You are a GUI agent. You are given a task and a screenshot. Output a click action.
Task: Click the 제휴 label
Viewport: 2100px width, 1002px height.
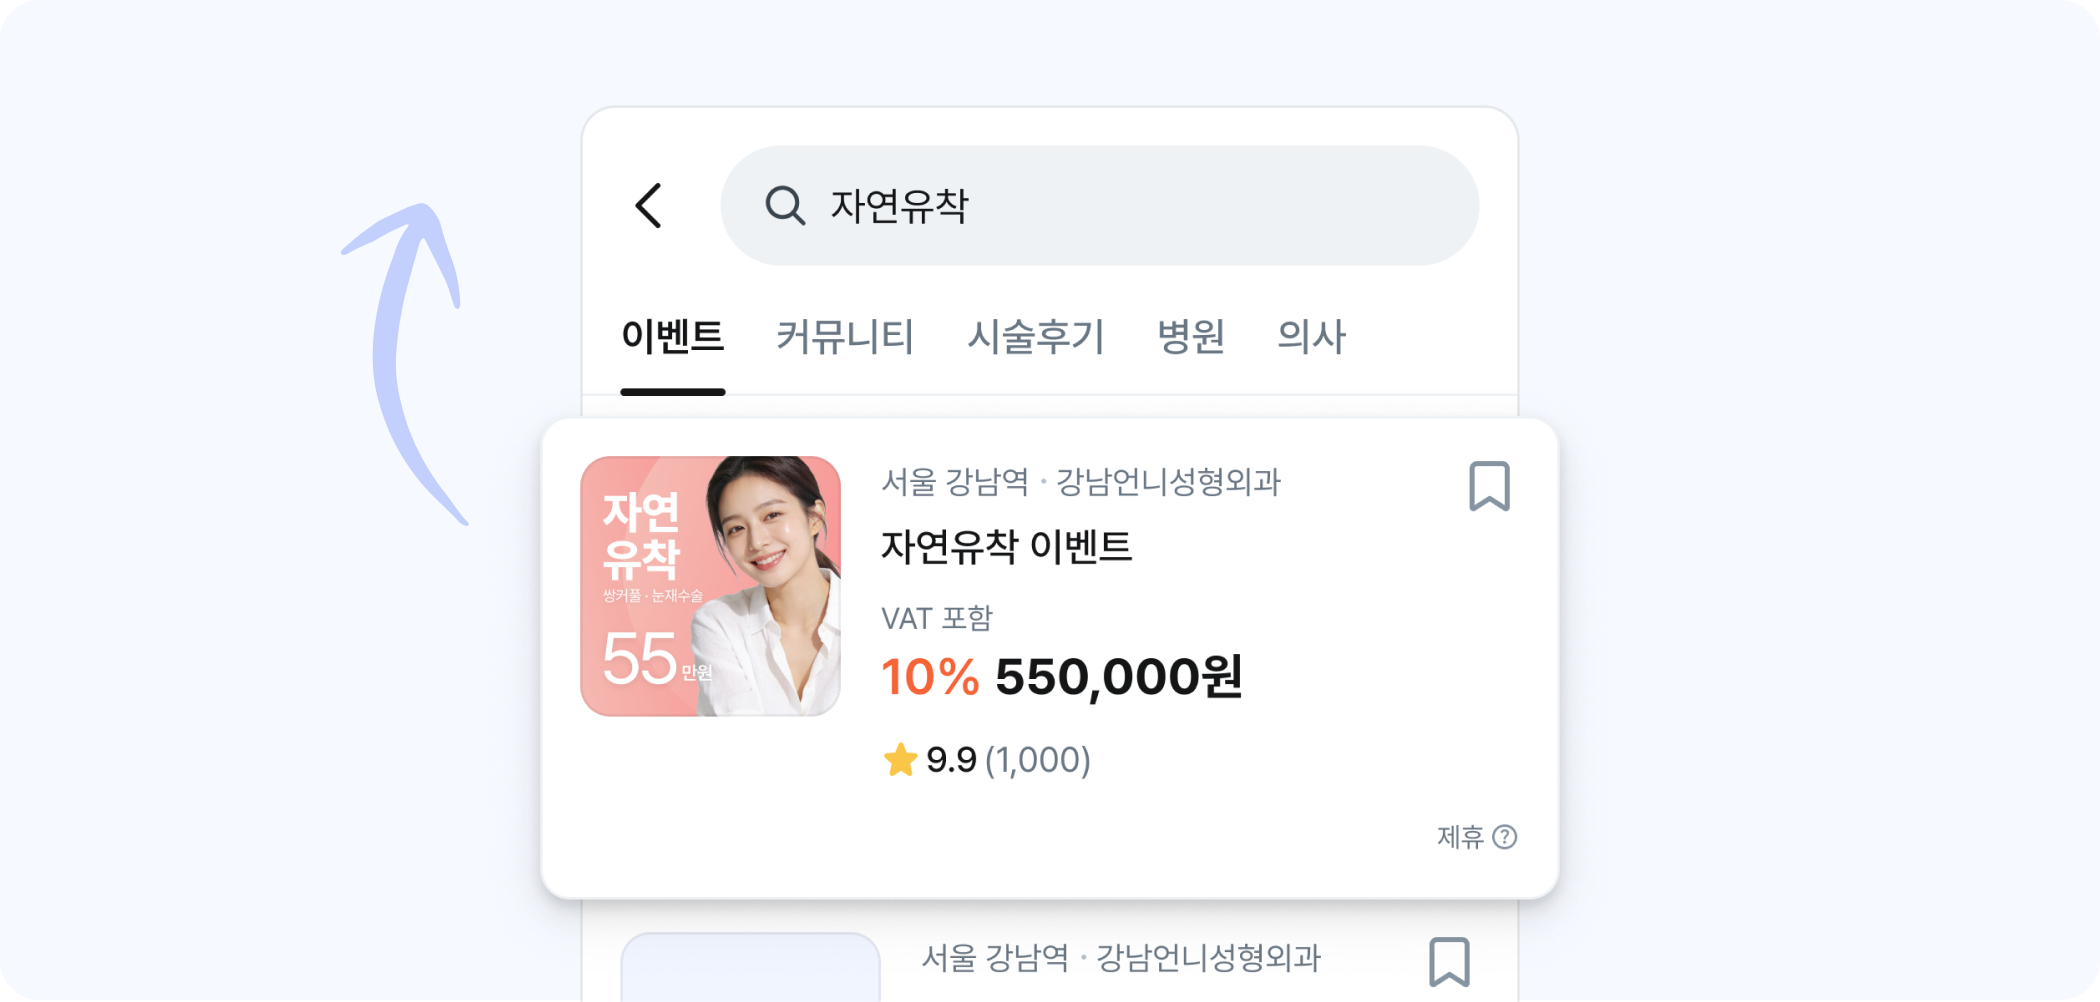[x=1460, y=837]
